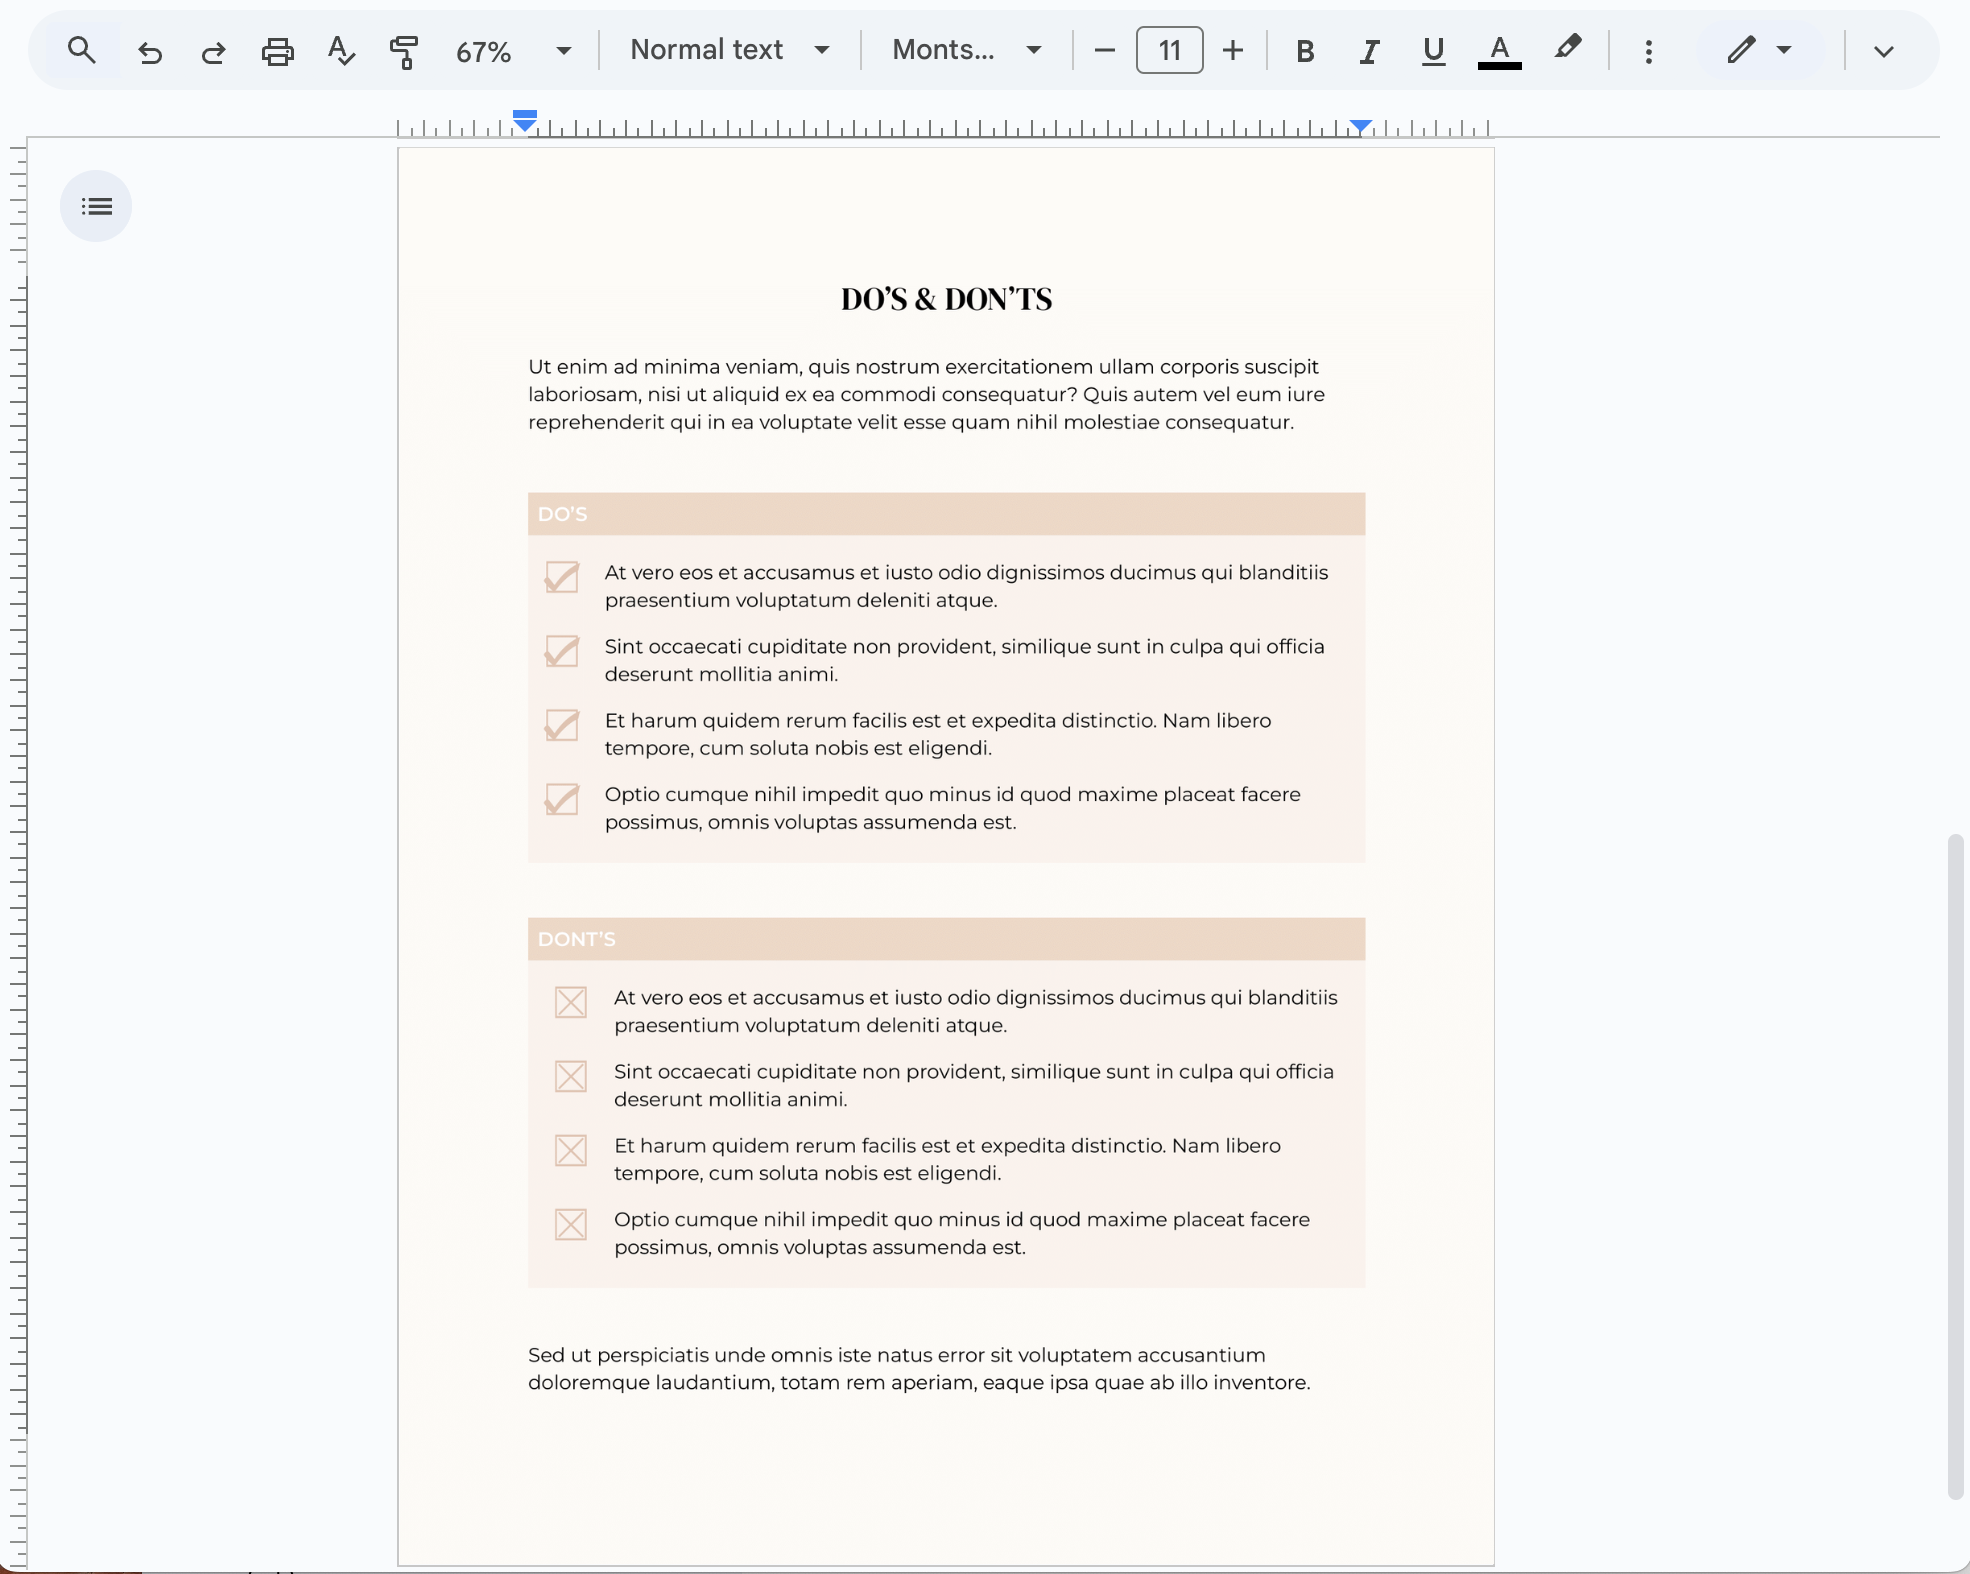Click the search menus magnifier icon
The height and width of the screenshot is (1574, 1970).
pos(82,50)
